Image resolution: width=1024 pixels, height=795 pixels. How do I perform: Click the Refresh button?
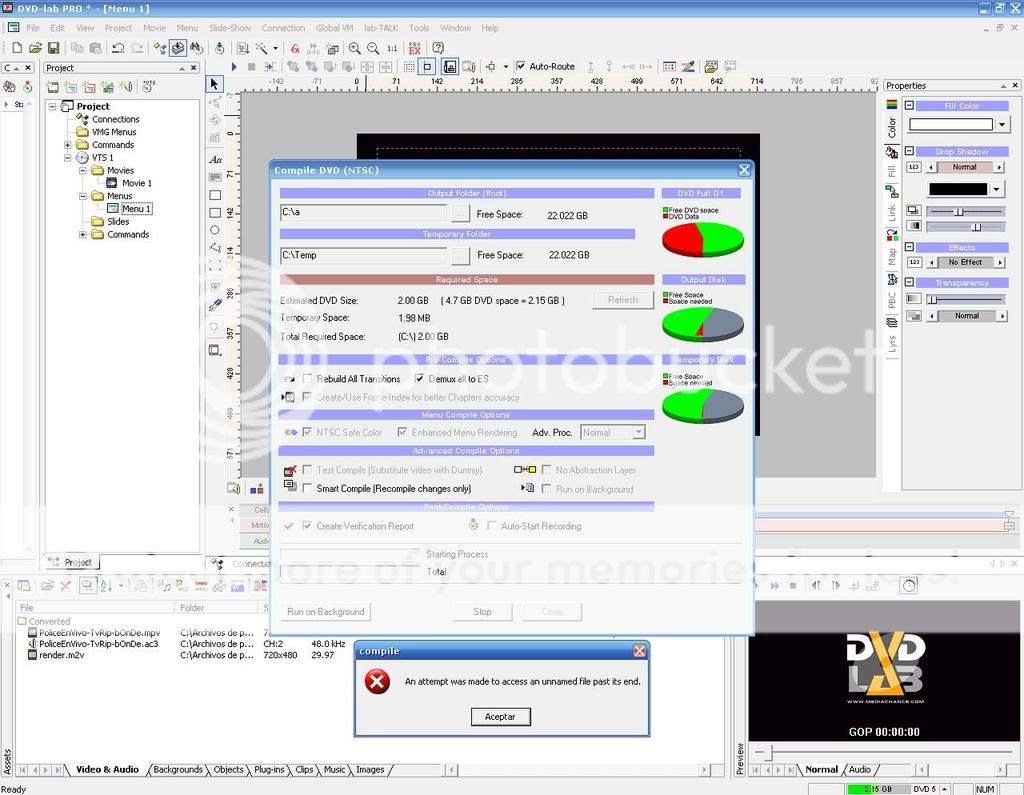[623, 300]
